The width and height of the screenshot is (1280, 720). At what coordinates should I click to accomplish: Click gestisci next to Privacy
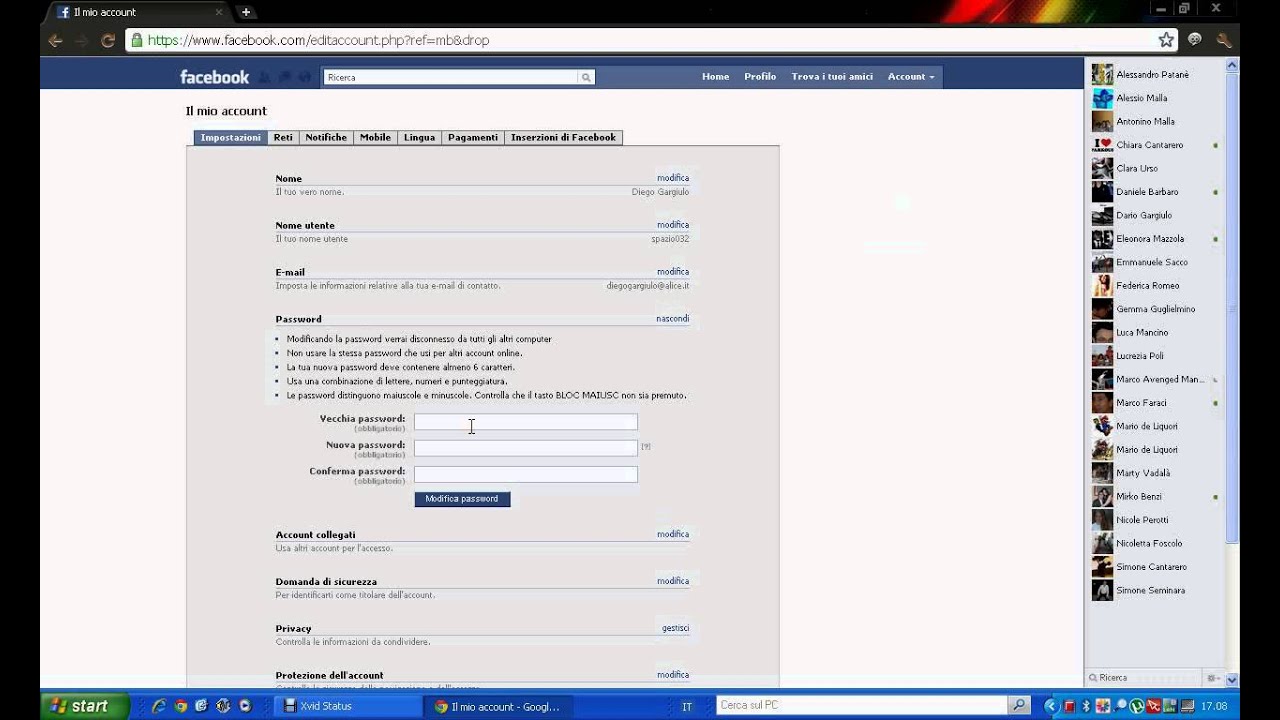(675, 628)
